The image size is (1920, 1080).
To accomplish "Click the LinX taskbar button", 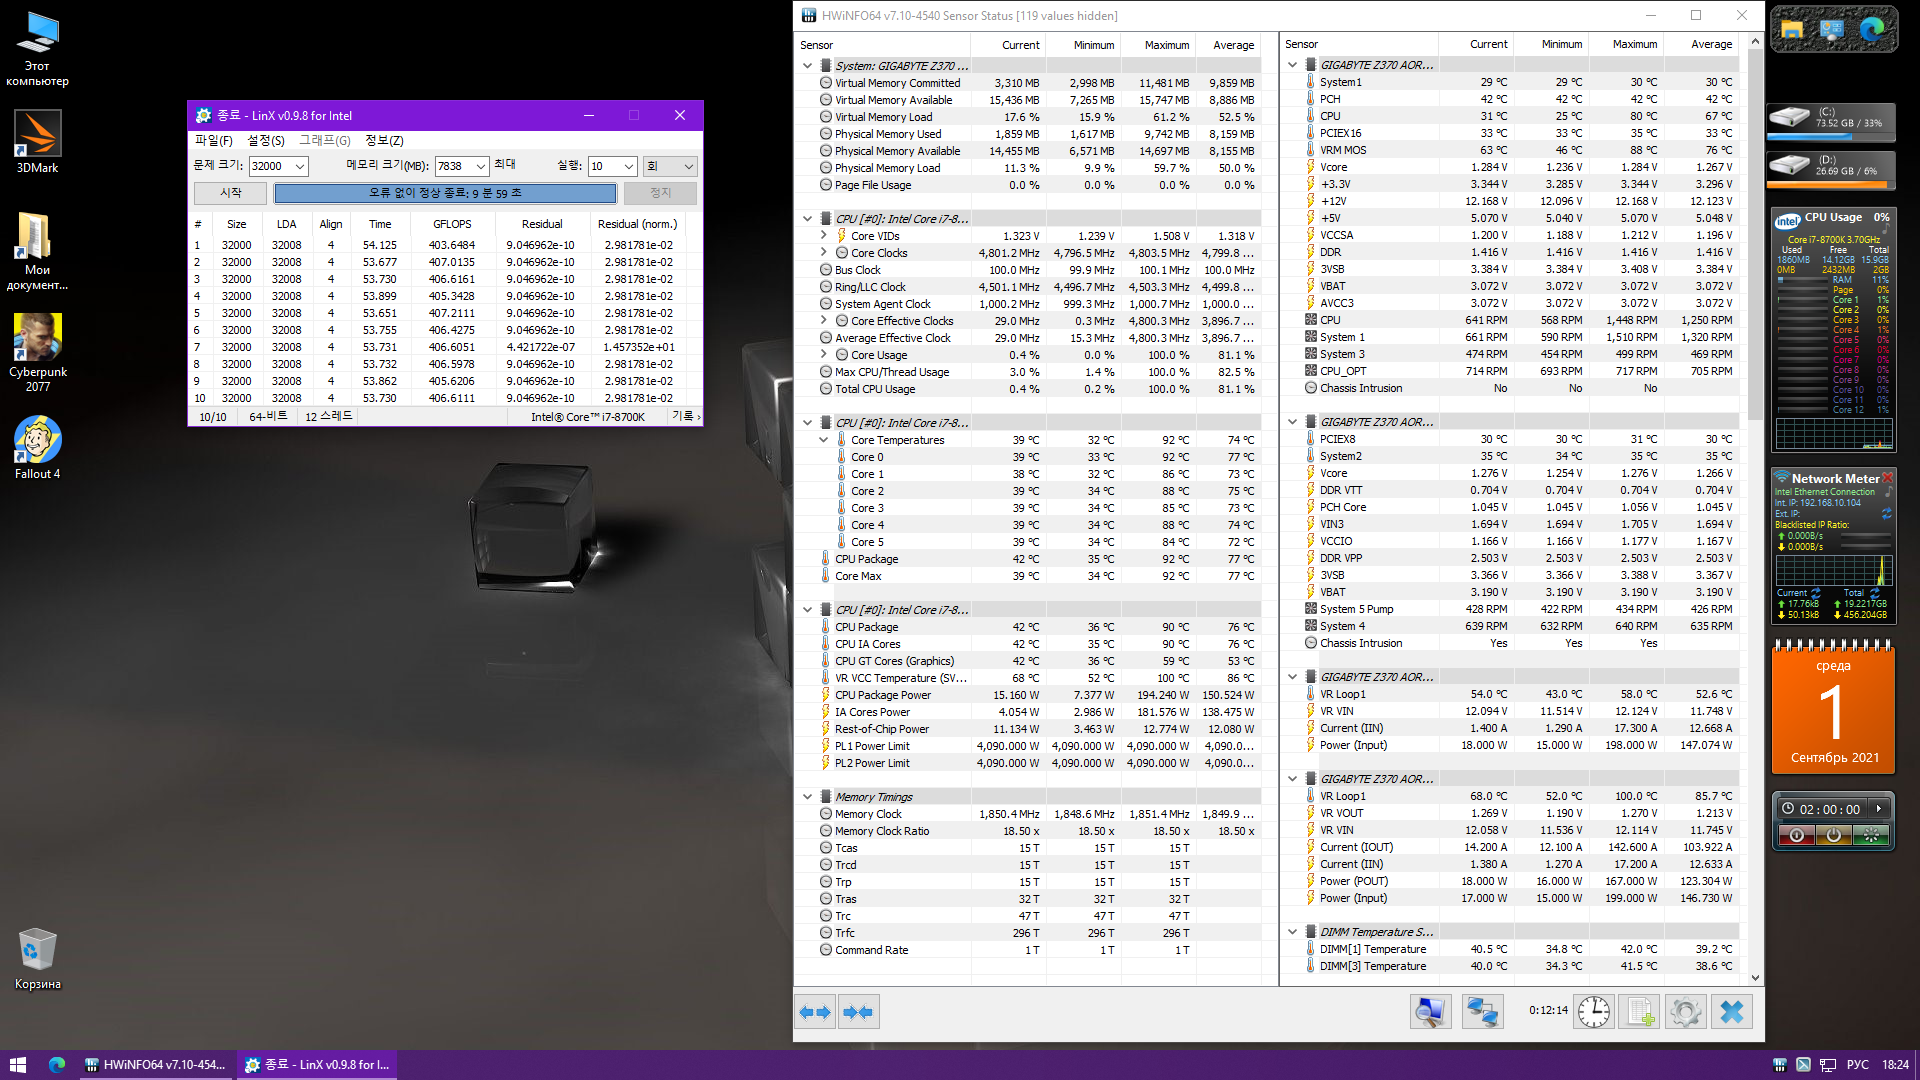I will click(x=317, y=1065).
